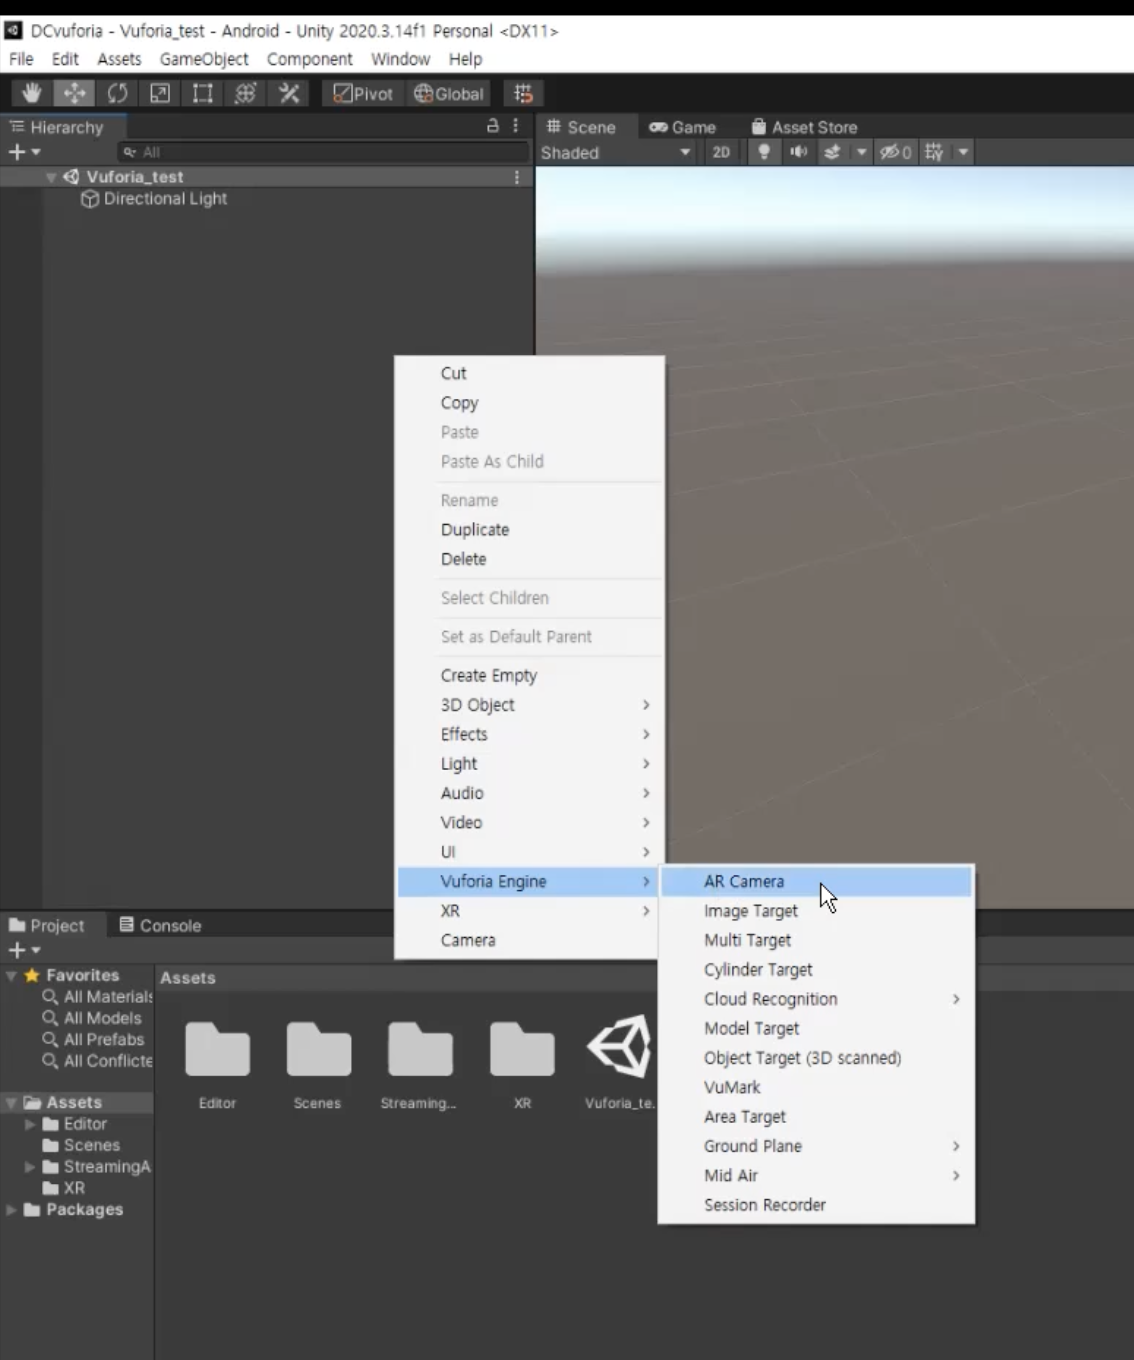Select AR Camera in Vuforia submenu
The height and width of the screenshot is (1360, 1134).
[x=816, y=882]
